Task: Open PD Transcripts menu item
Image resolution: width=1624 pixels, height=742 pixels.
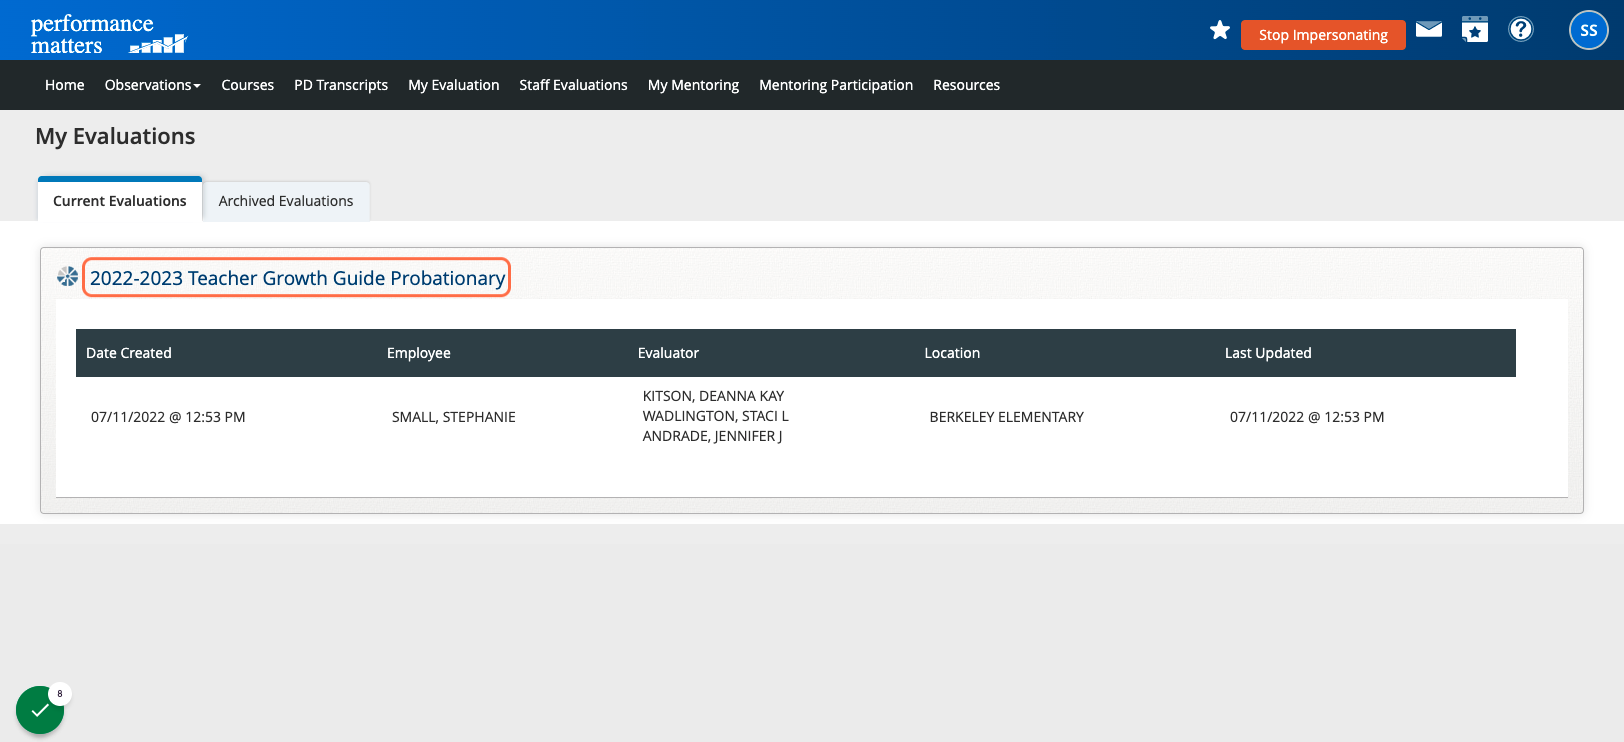Action: coord(341,85)
